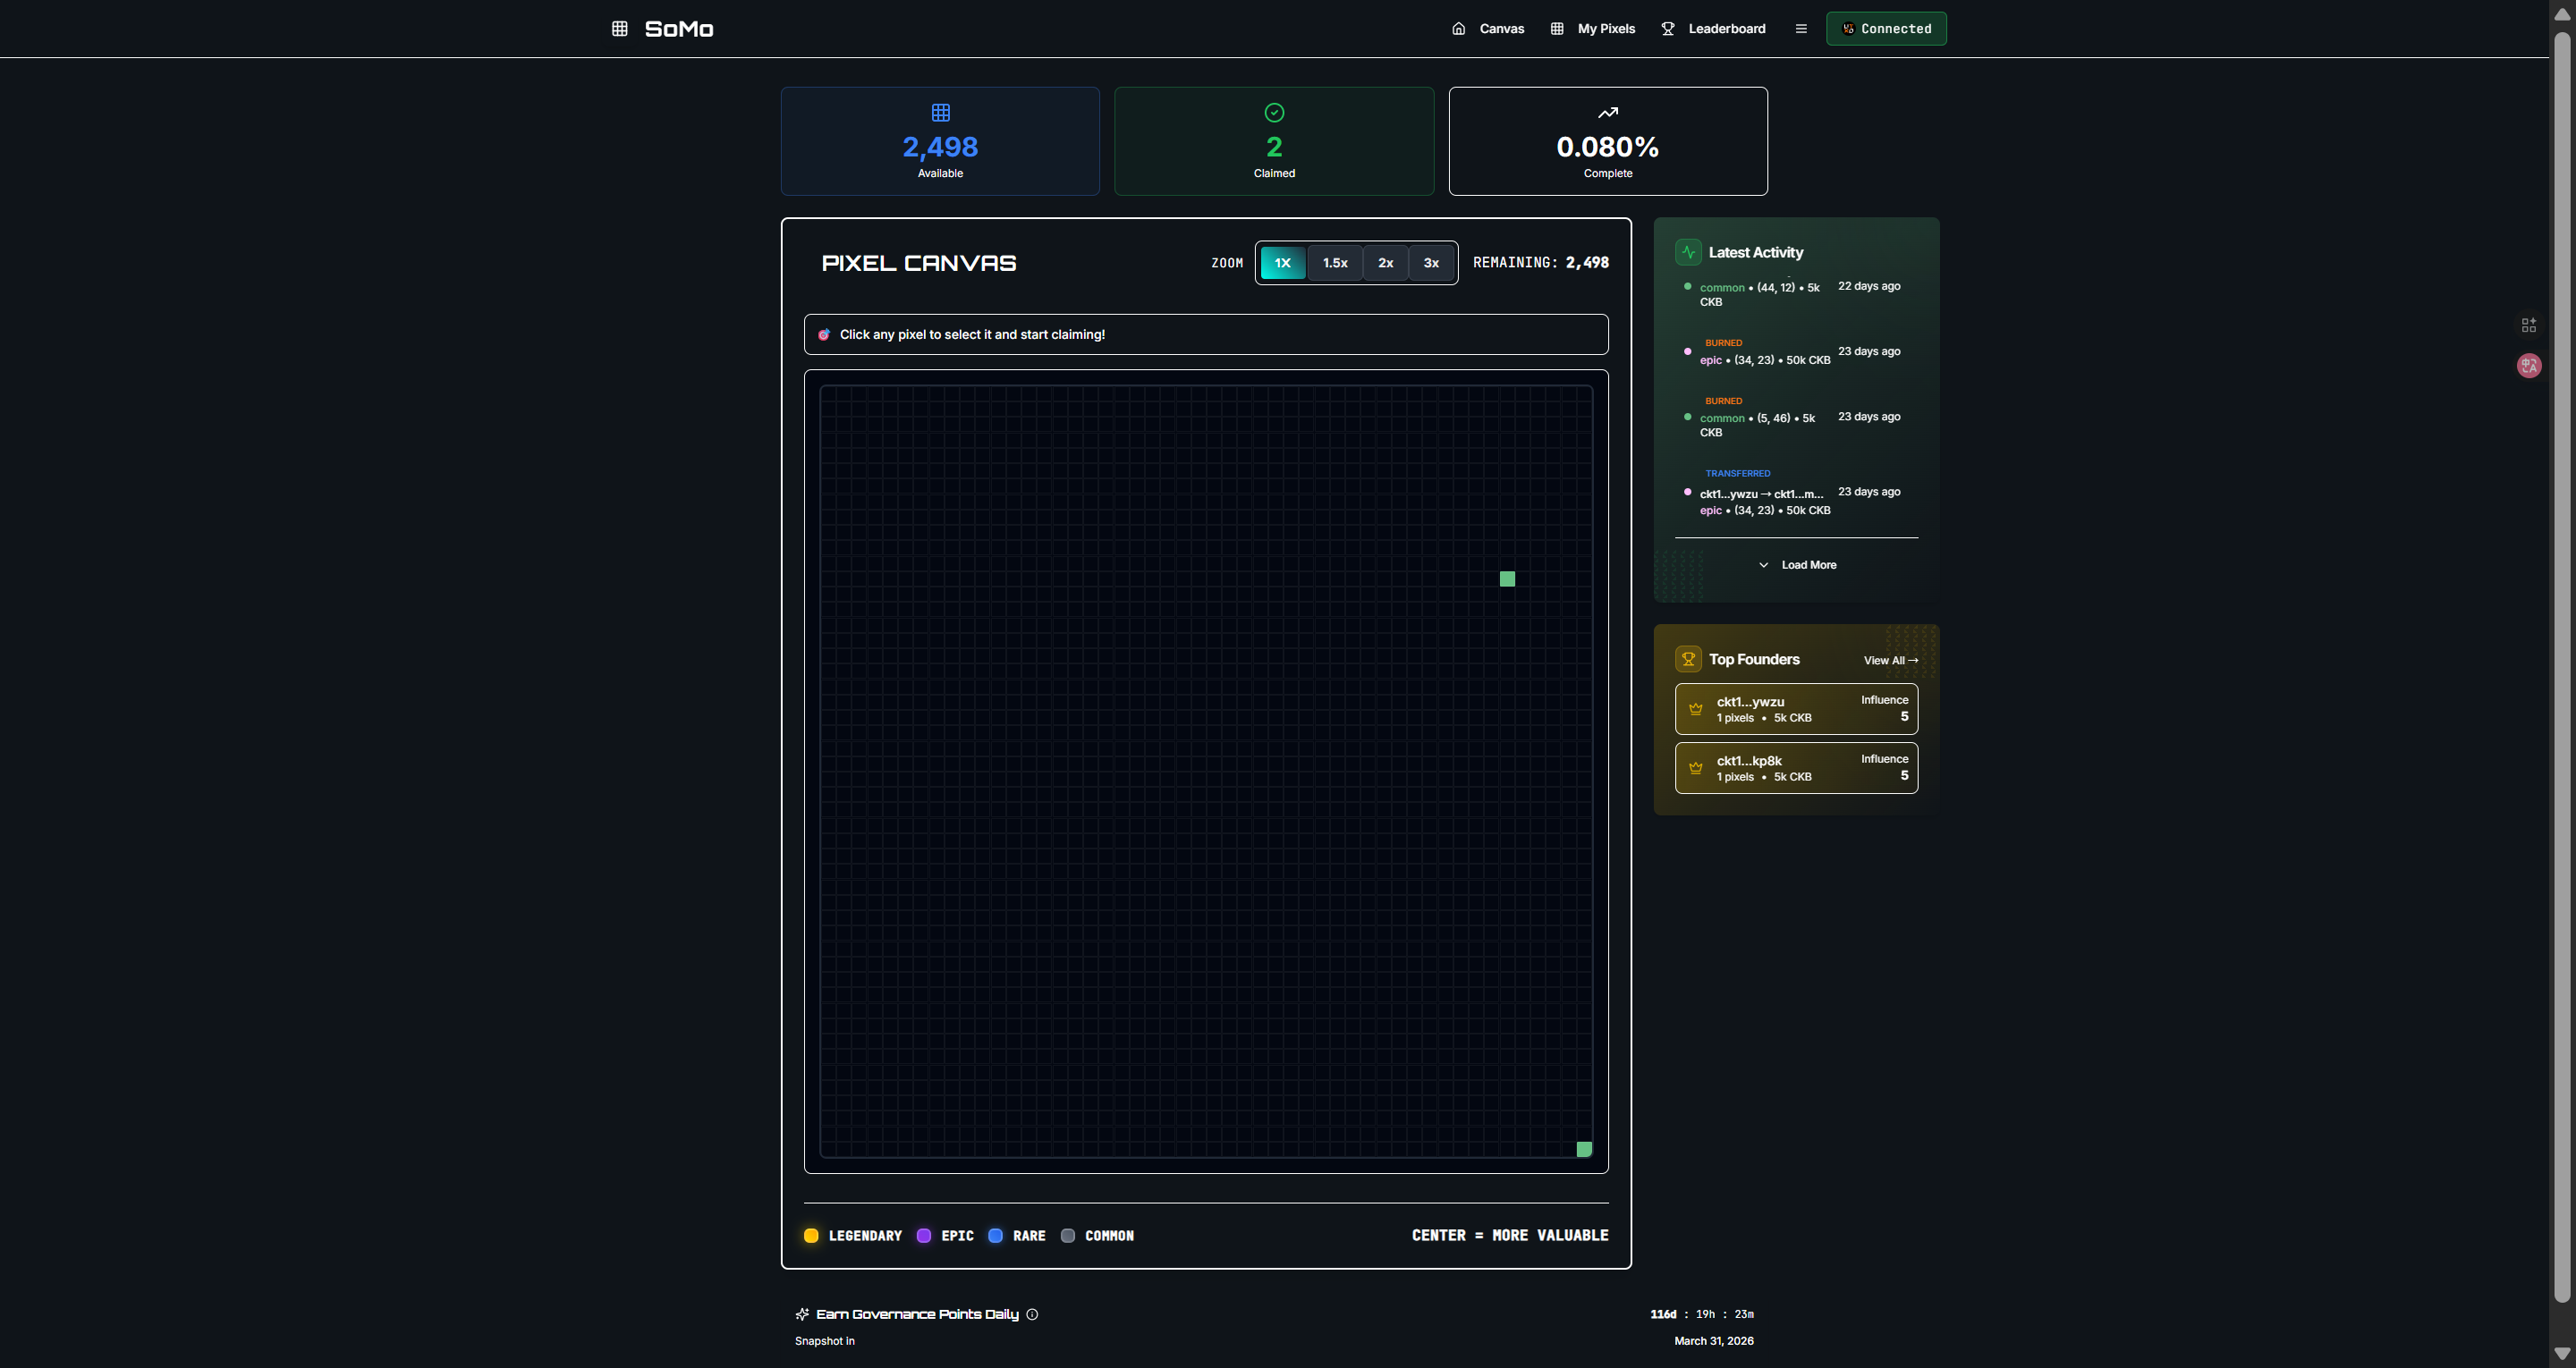The image size is (2576, 1368).
Task: Open the hamburger menu icon
Action: [1801, 29]
